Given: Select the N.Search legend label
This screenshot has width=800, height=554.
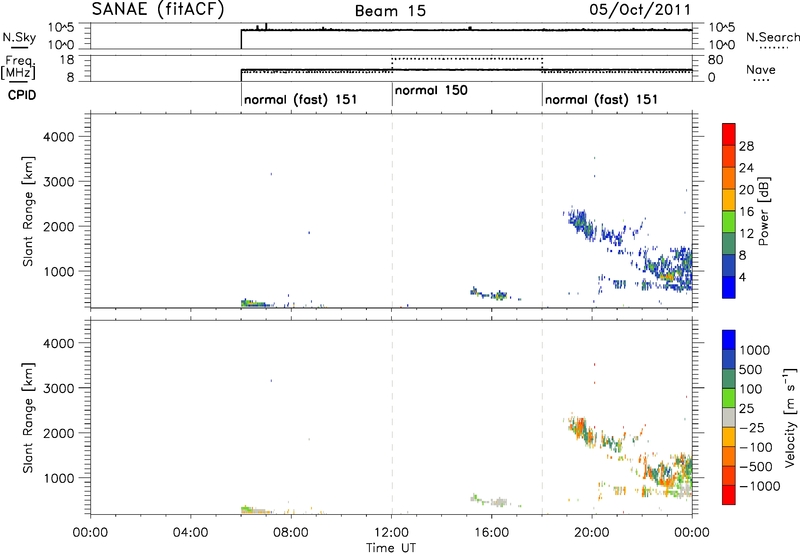Looking at the screenshot, I should pos(772,37).
